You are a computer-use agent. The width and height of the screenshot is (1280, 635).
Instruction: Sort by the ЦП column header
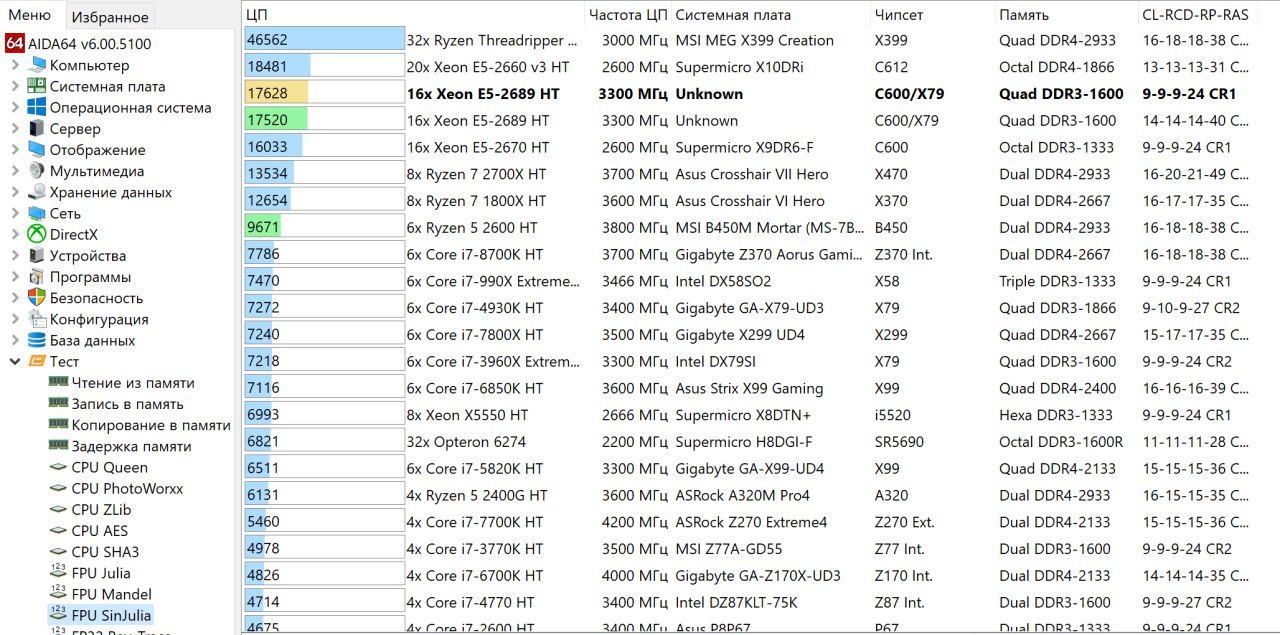point(413,15)
